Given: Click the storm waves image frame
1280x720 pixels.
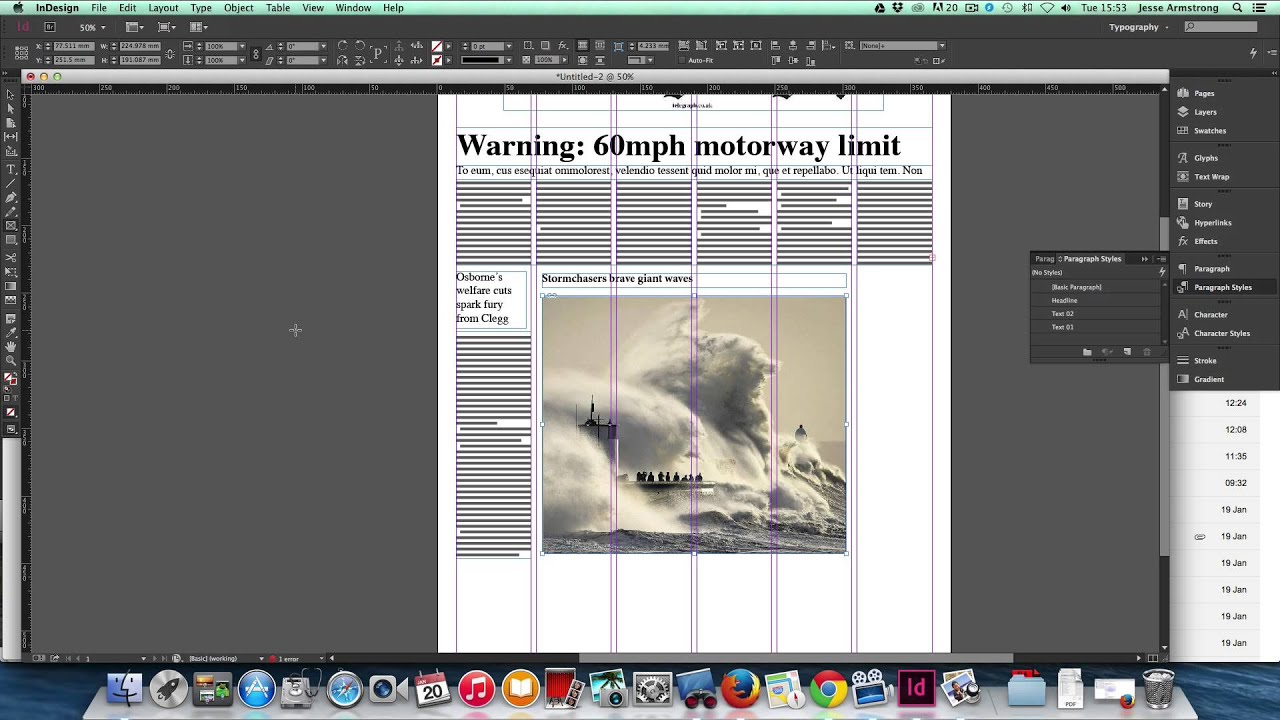Looking at the screenshot, I should 694,424.
